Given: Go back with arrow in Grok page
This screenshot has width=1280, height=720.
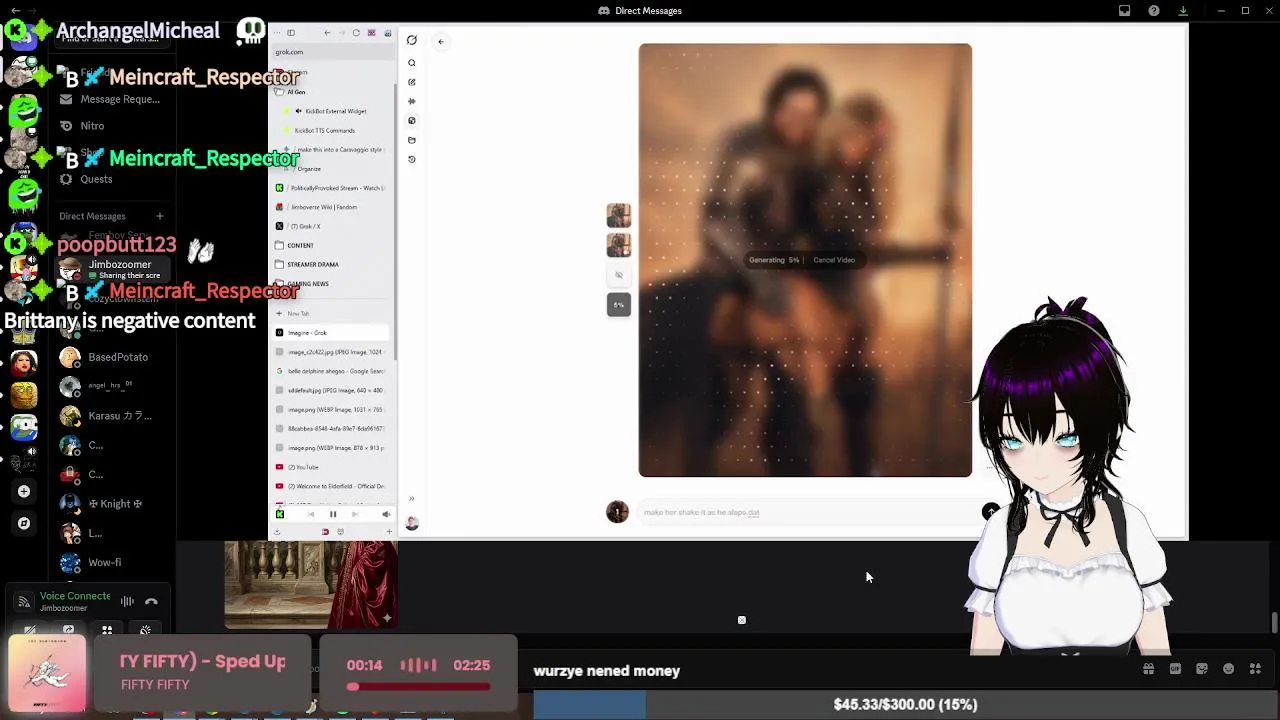Looking at the screenshot, I should [440, 41].
